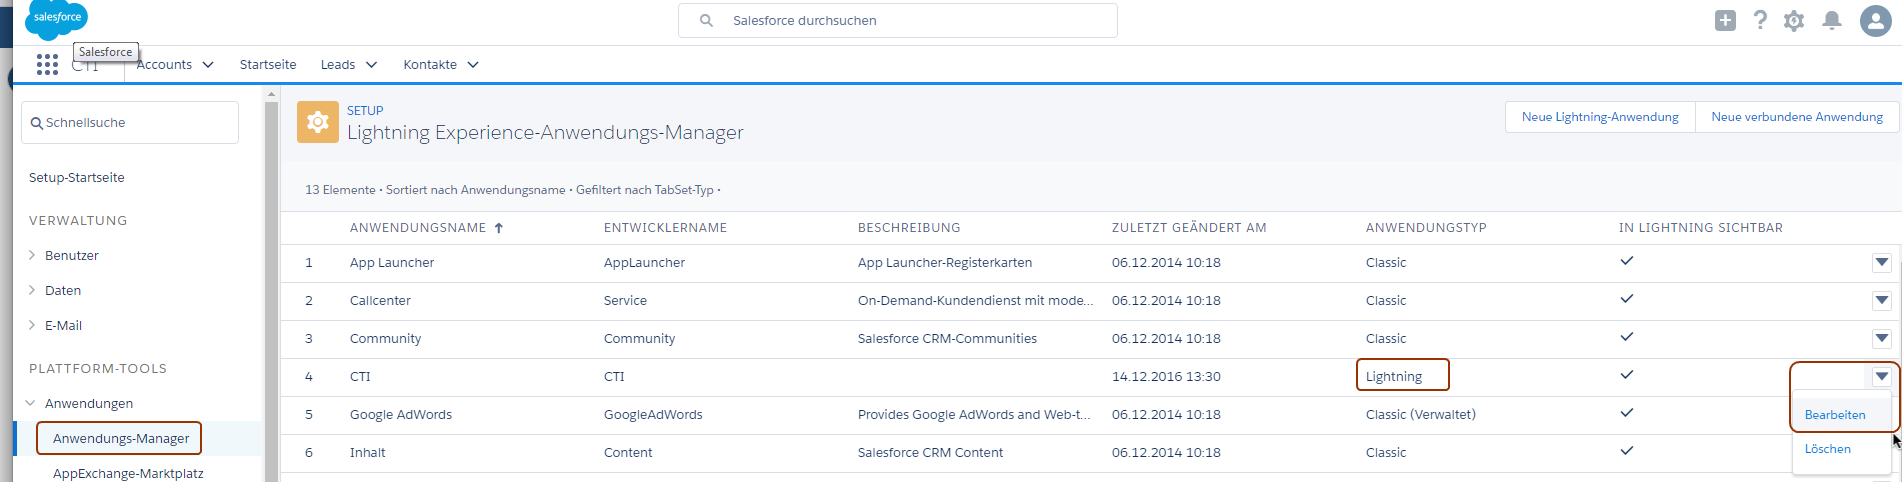Focus the Salesforce durchsuchen search field
Viewport: 1902px width, 482px height.
[898, 20]
